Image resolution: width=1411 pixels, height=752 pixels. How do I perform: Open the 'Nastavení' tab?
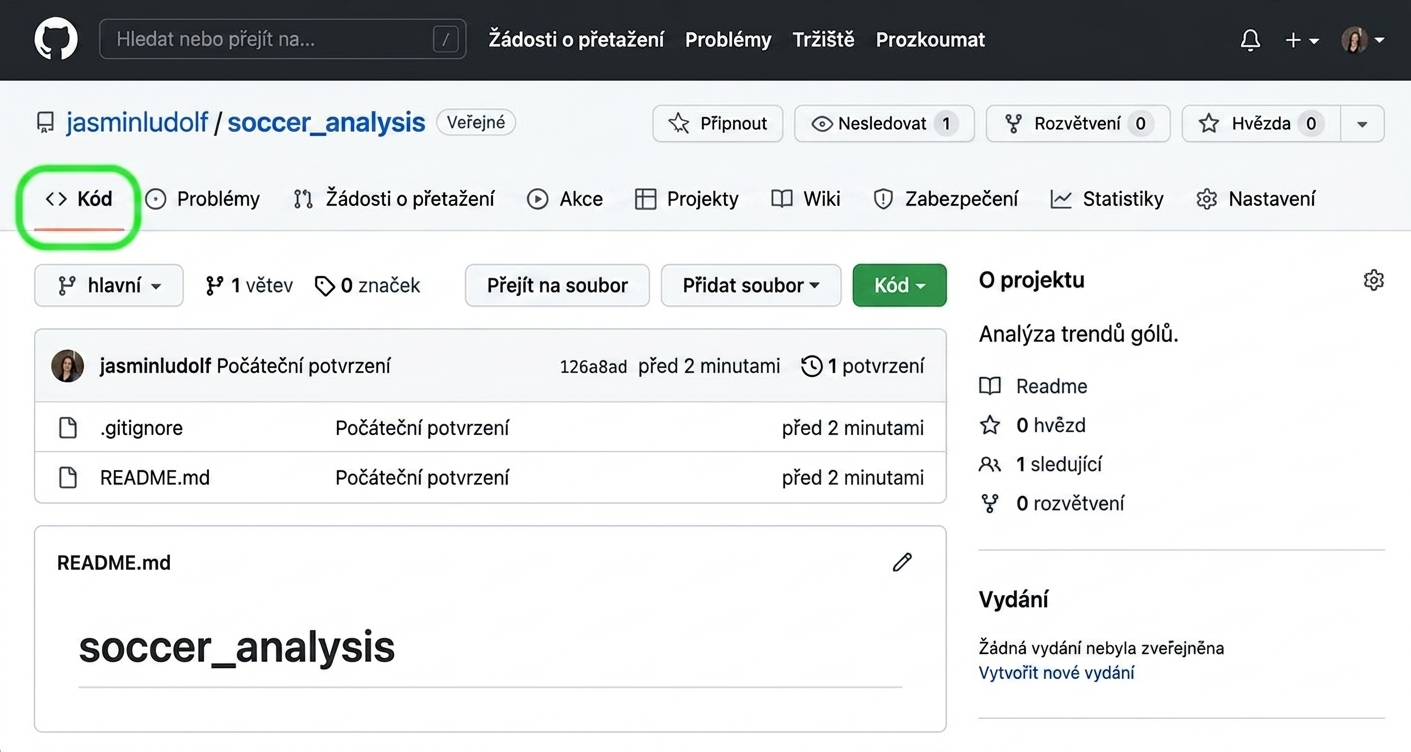[x=1256, y=199]
